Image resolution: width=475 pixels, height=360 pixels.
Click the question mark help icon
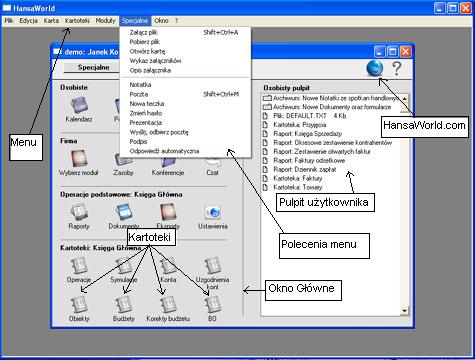click(397, 68)
